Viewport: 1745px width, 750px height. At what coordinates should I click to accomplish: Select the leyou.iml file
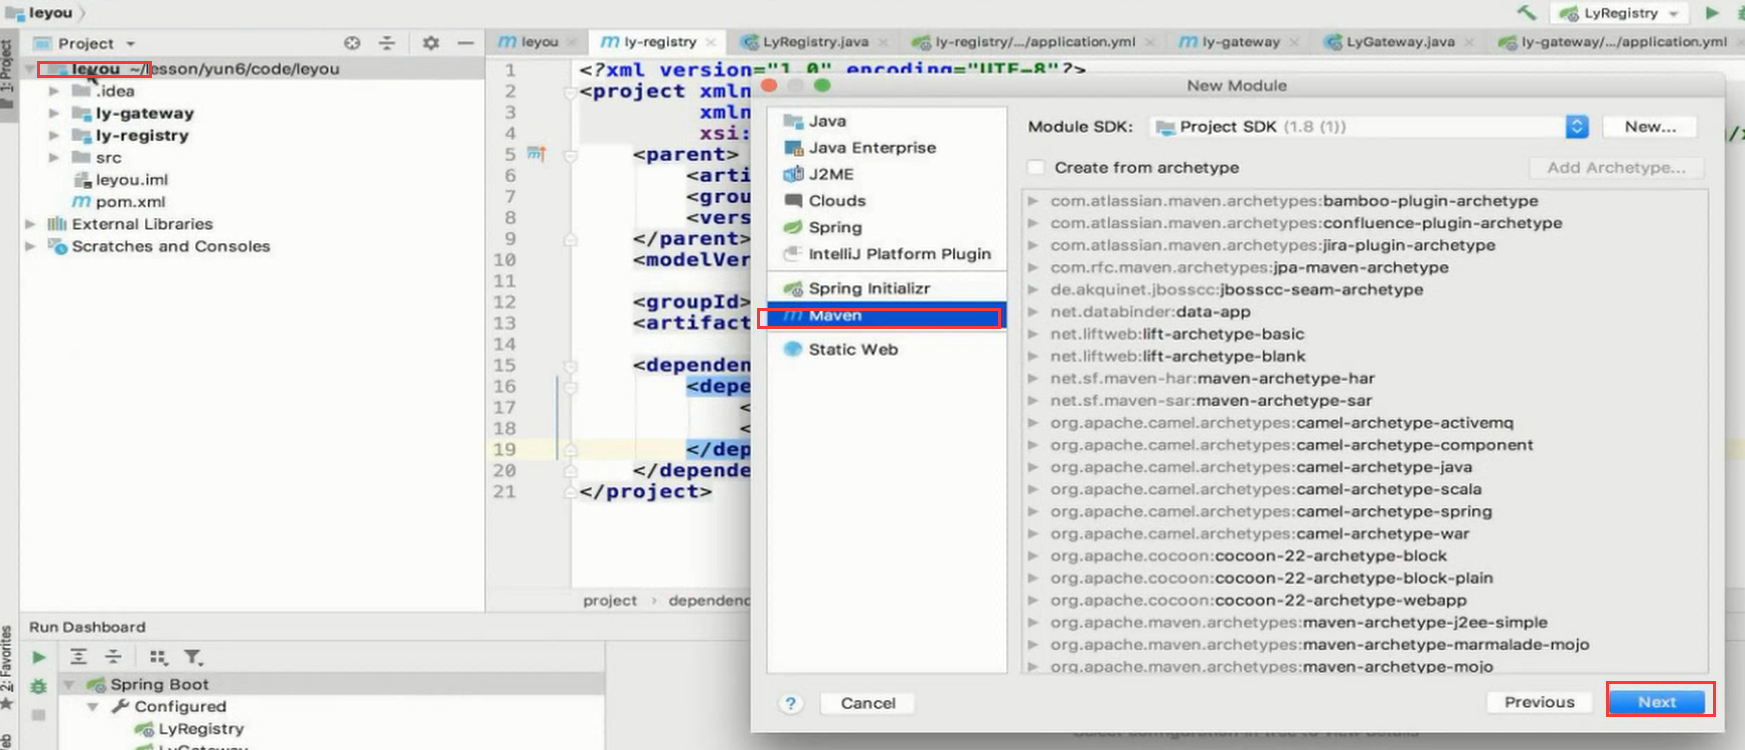131,179
